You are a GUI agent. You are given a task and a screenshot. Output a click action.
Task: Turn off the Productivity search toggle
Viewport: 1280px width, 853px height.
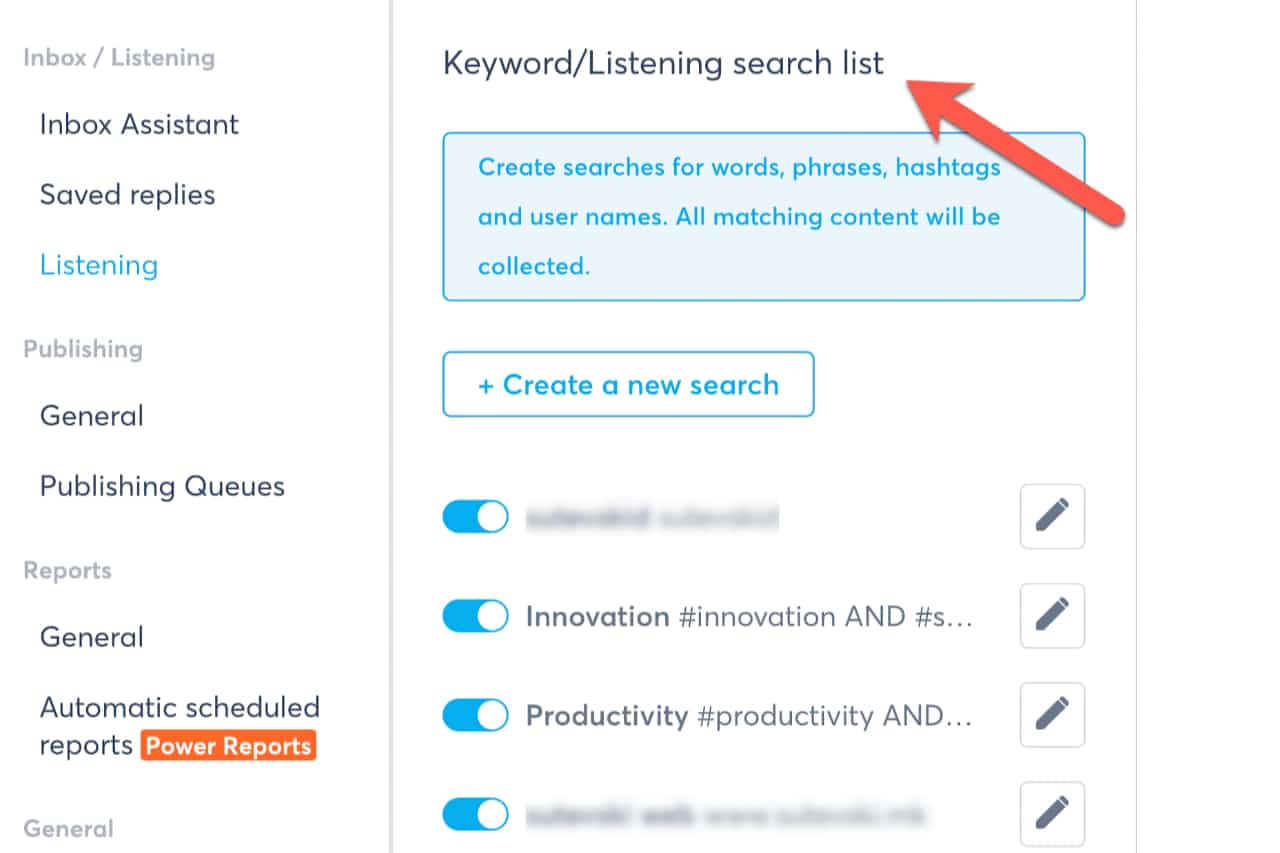[x=475, y=715]
